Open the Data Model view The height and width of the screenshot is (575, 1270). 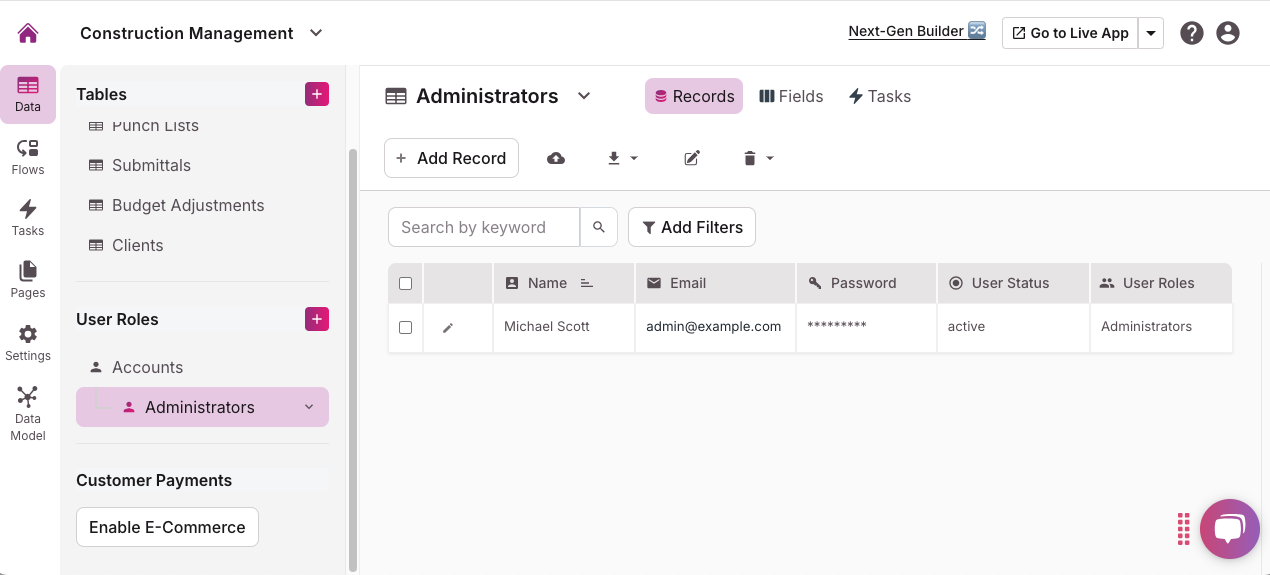28,413
